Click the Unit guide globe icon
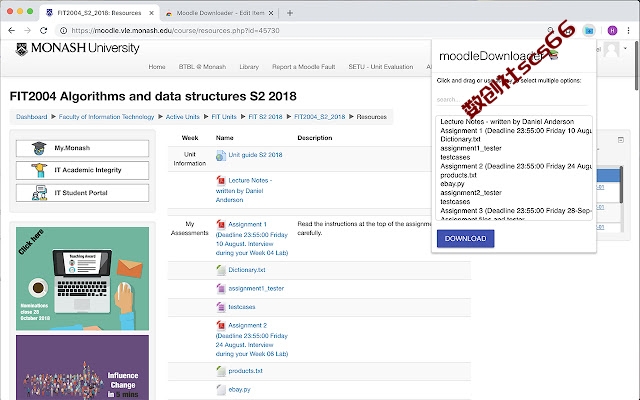This screenshot has width=640, height=400. point(221,156)
